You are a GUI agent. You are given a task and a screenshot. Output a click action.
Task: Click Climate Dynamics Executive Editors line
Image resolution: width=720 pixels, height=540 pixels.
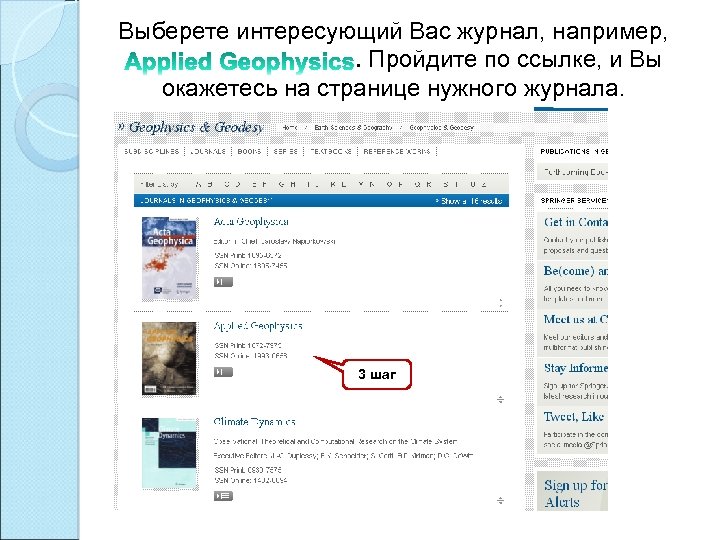343,456
